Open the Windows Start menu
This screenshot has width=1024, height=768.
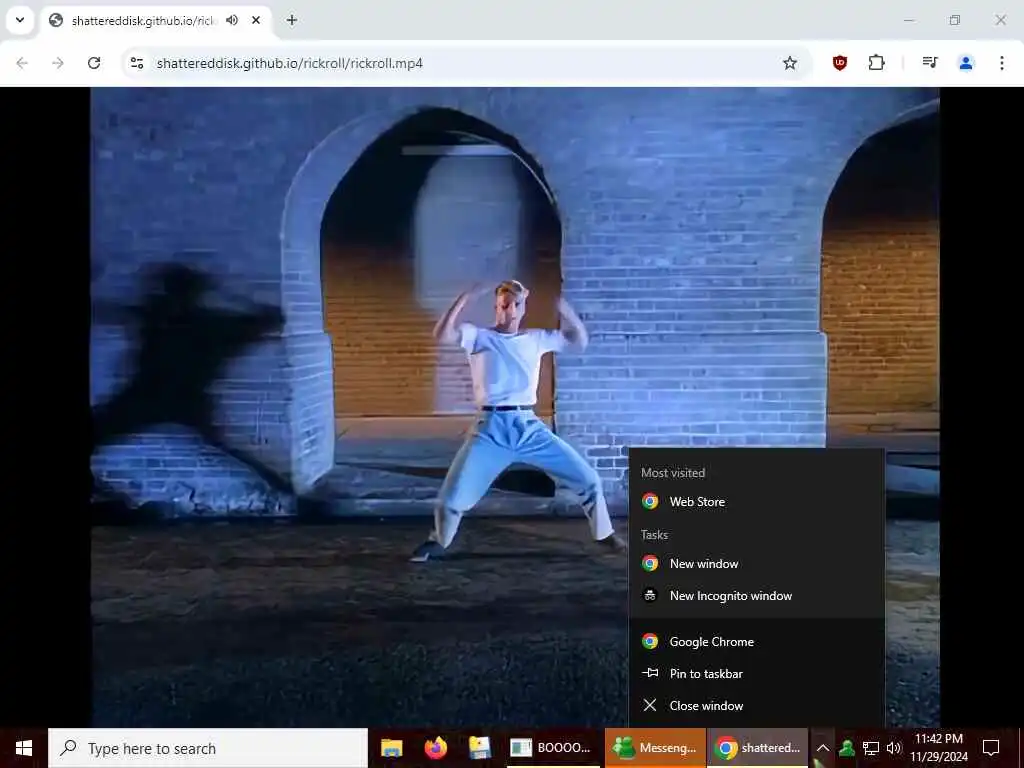24,748
